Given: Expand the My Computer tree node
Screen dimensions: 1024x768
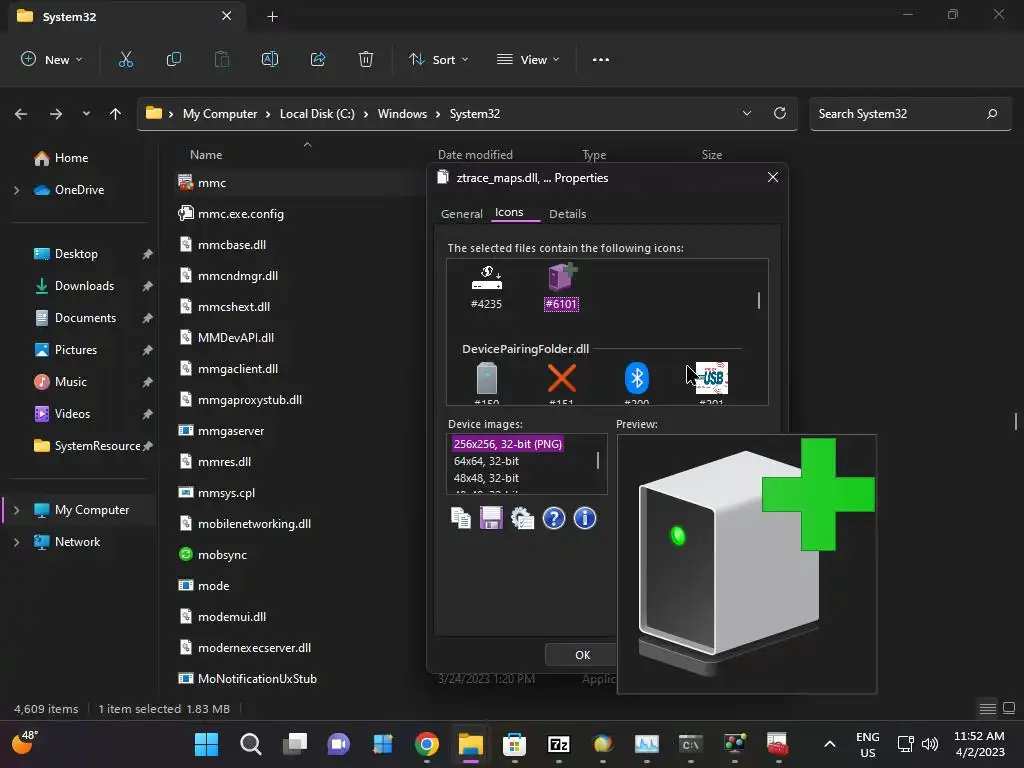Looking at the screenshot, I should 16,510.
